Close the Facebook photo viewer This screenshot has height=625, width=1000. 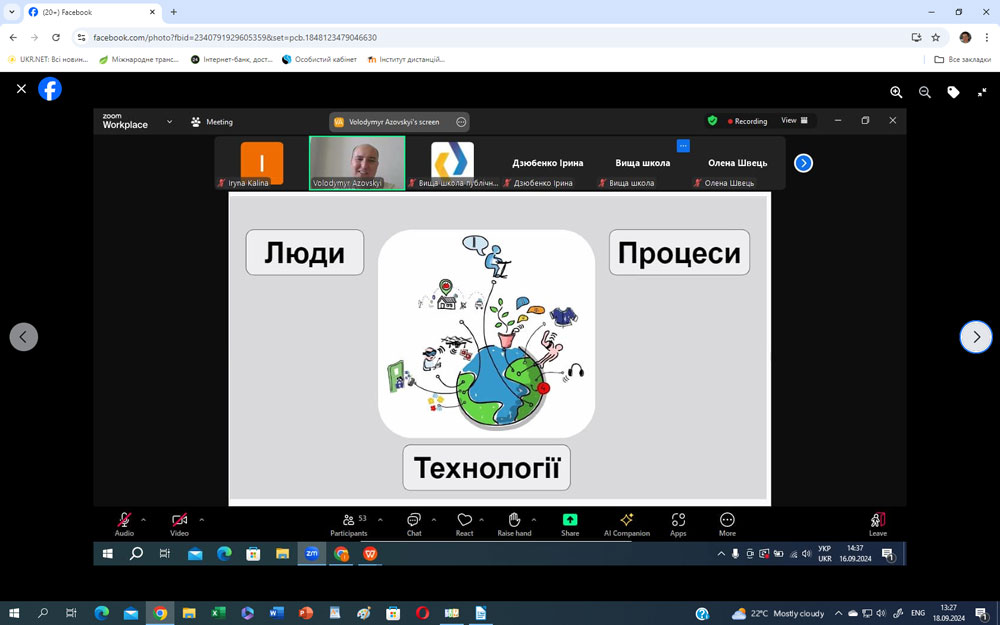21,89
